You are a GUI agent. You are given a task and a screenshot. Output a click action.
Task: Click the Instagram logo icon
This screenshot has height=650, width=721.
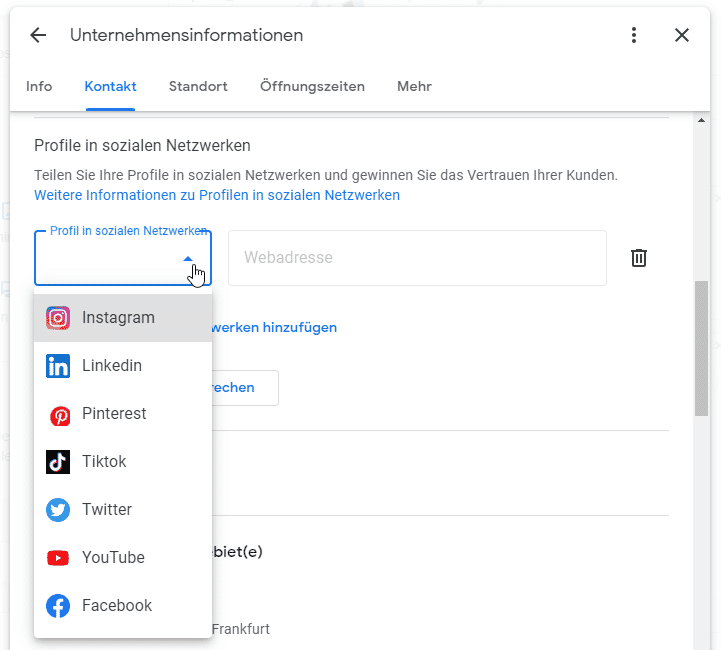coord(58,318)
